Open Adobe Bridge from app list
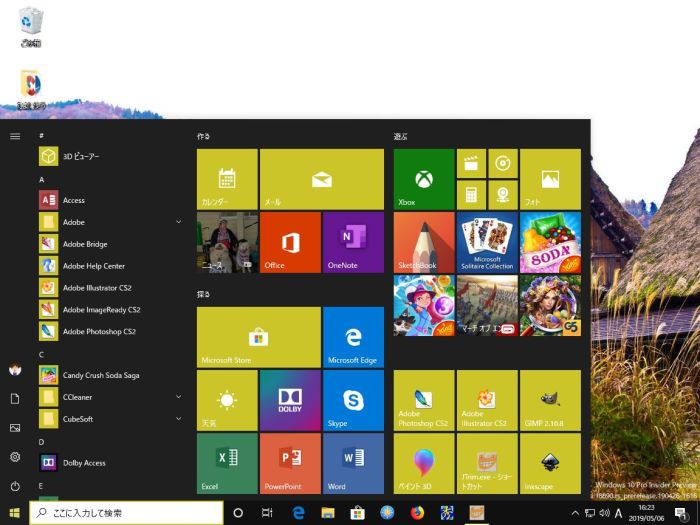This screenshot has width=700, height=525. click(85, 244)
